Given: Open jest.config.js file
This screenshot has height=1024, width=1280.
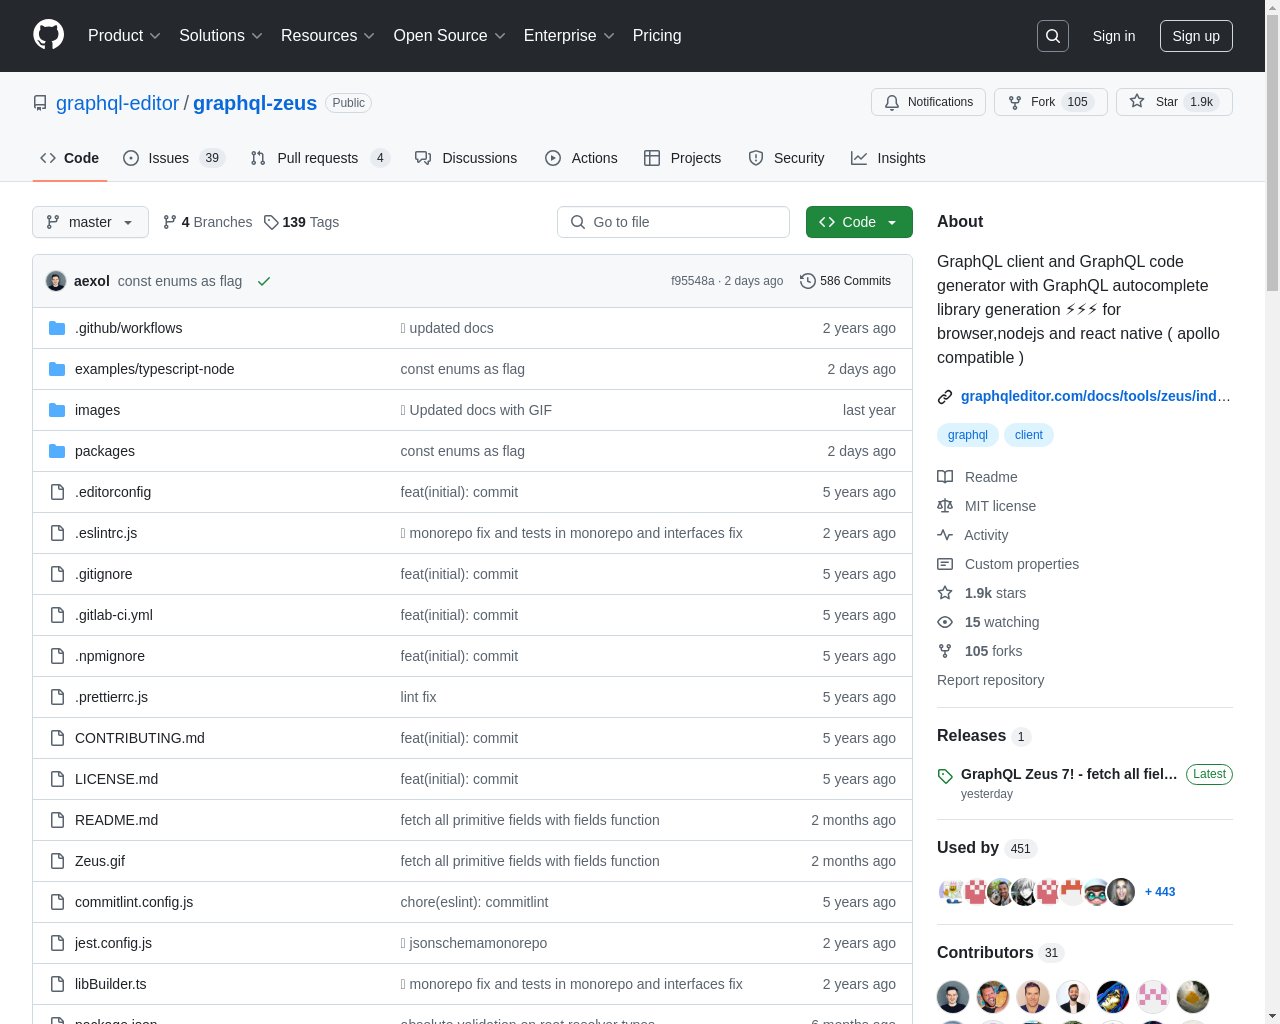Looking at the screenshot, I should point(113,943).
